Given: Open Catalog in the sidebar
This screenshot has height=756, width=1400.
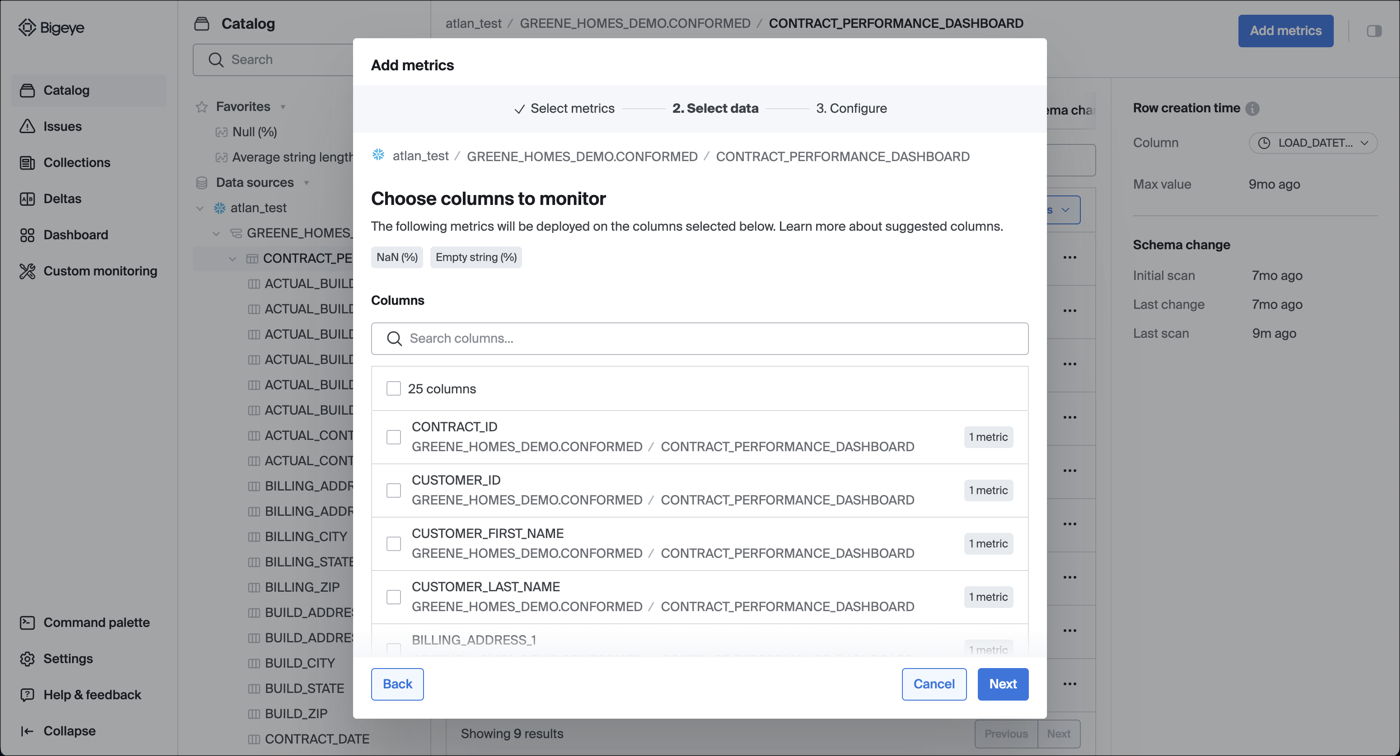Looking at the screenshot, I should [x=89, y=90].
